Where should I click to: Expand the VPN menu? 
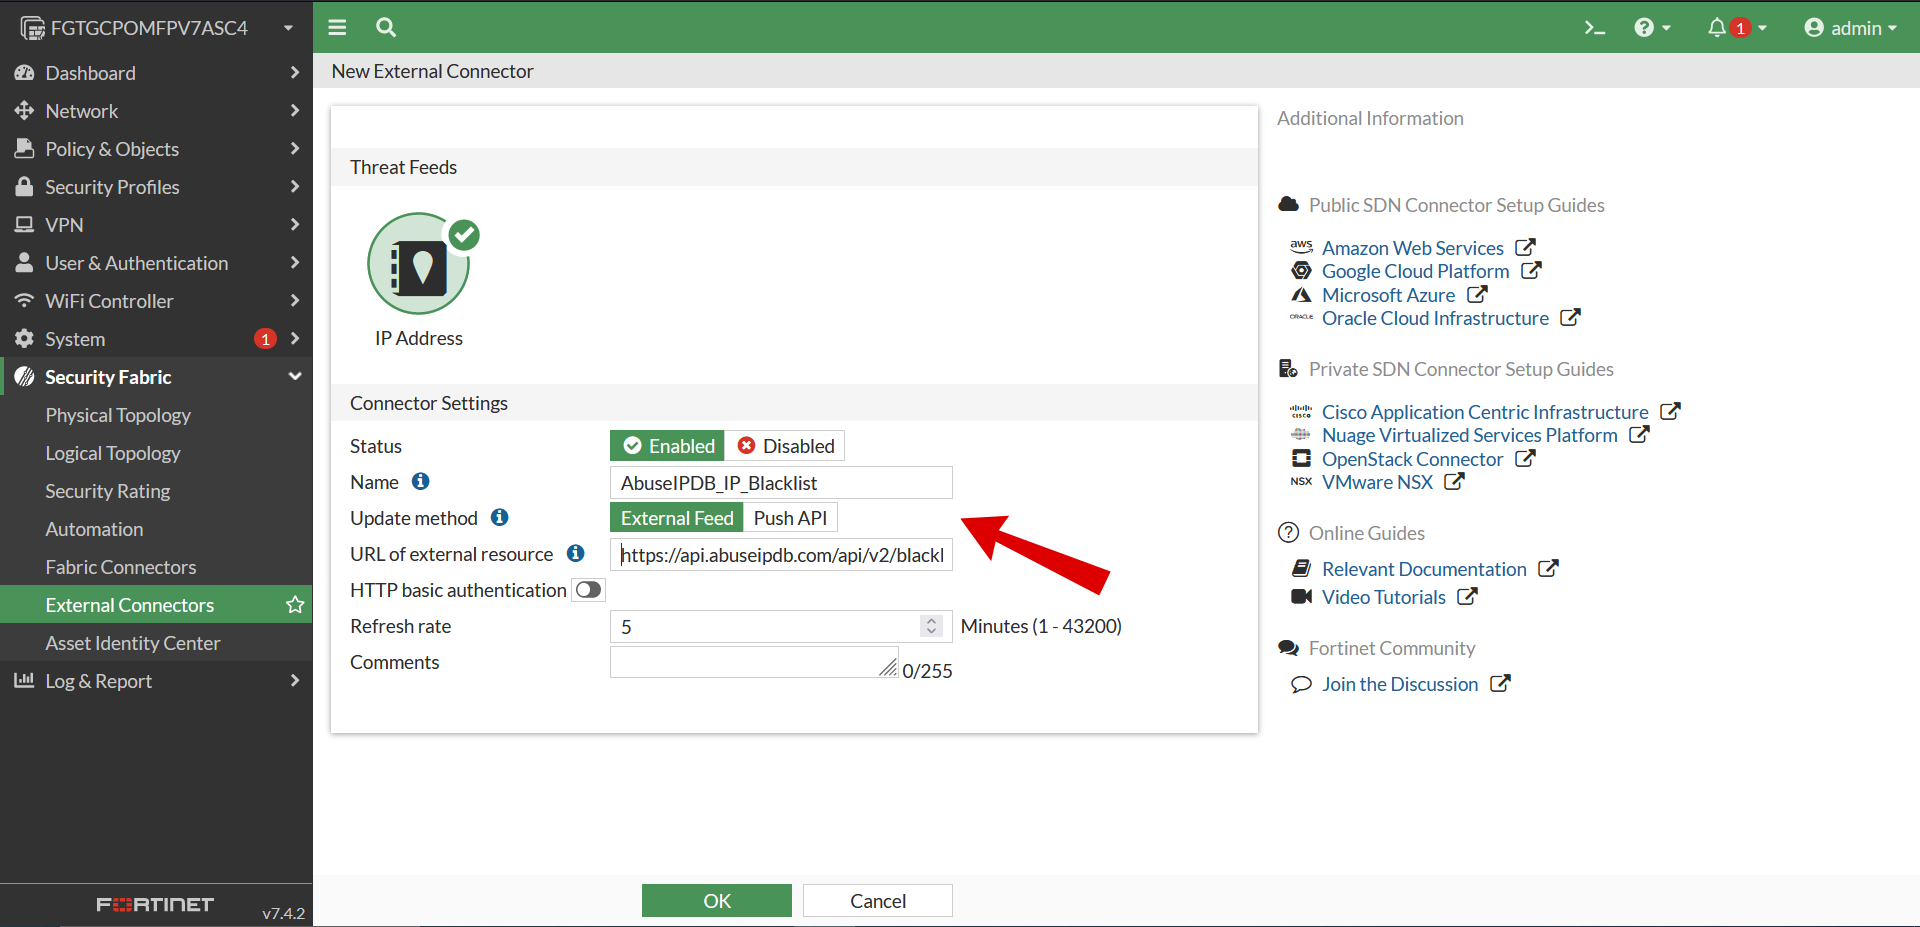tap(156, 225)
